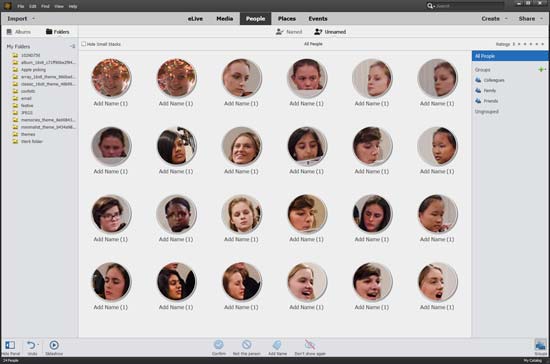Open the themes folder

(28, 134)
